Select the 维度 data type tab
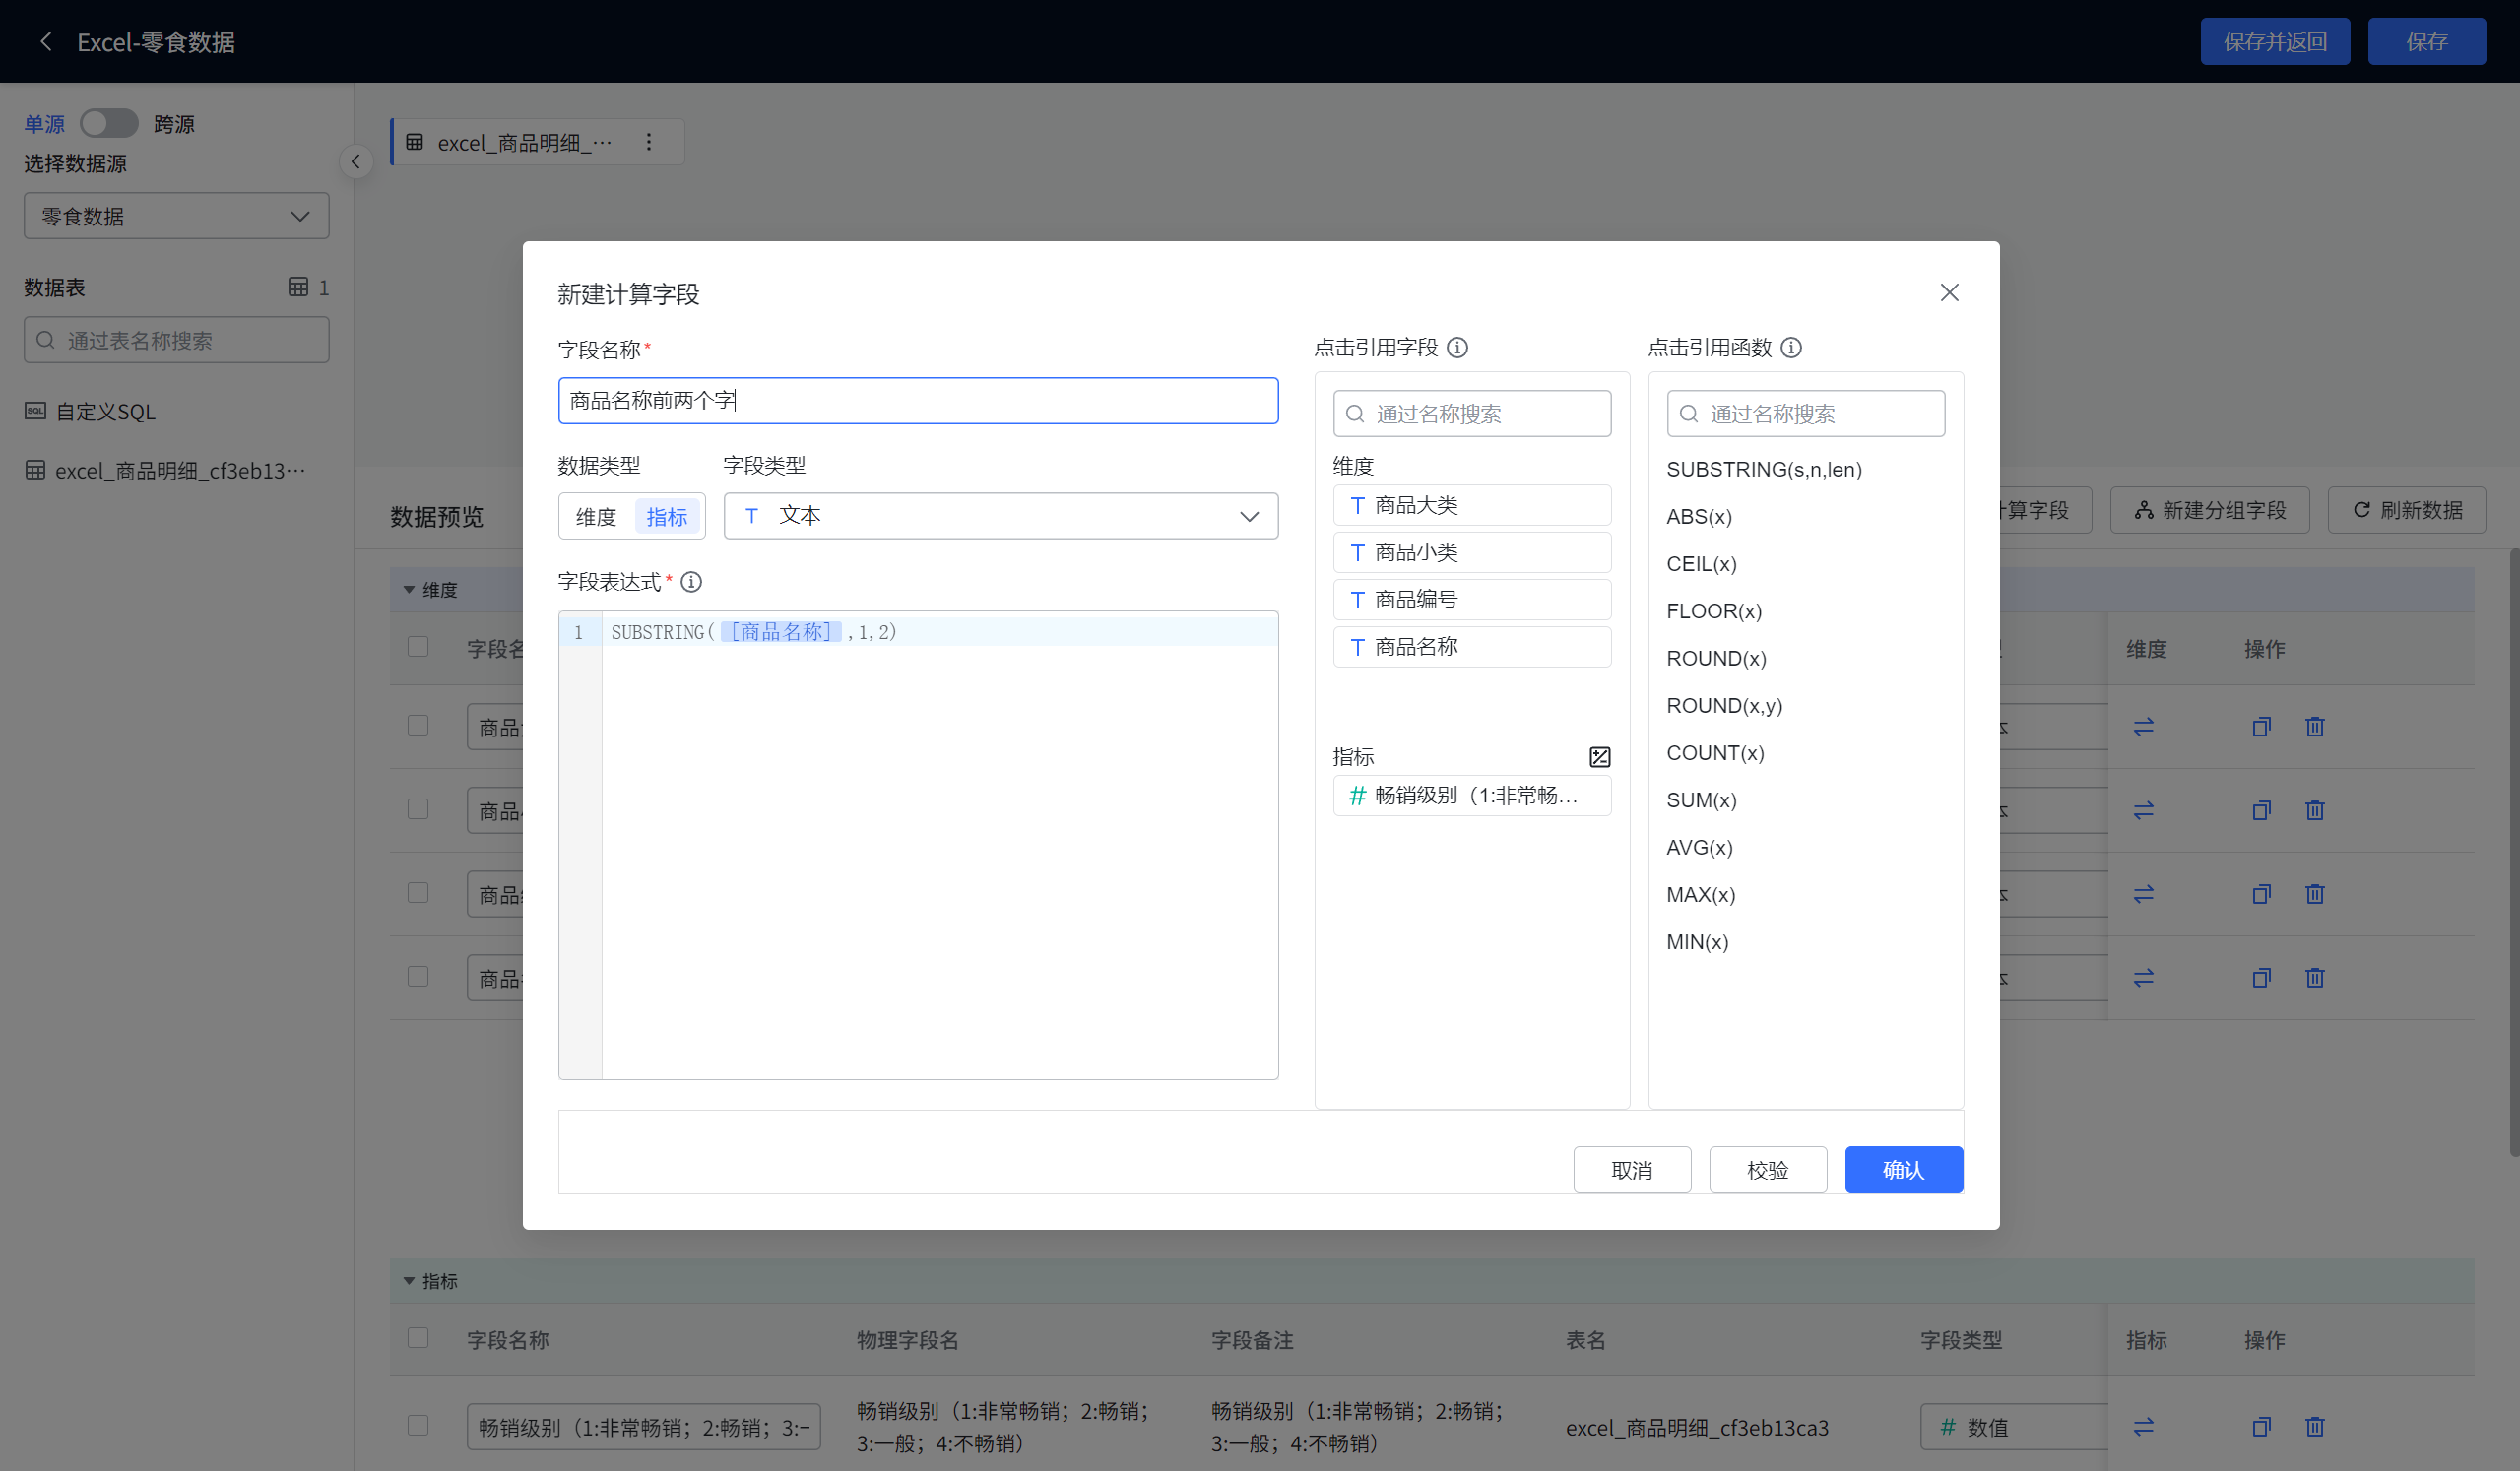The height and width of the screenshot is (1471, 2520). [596, 517]
